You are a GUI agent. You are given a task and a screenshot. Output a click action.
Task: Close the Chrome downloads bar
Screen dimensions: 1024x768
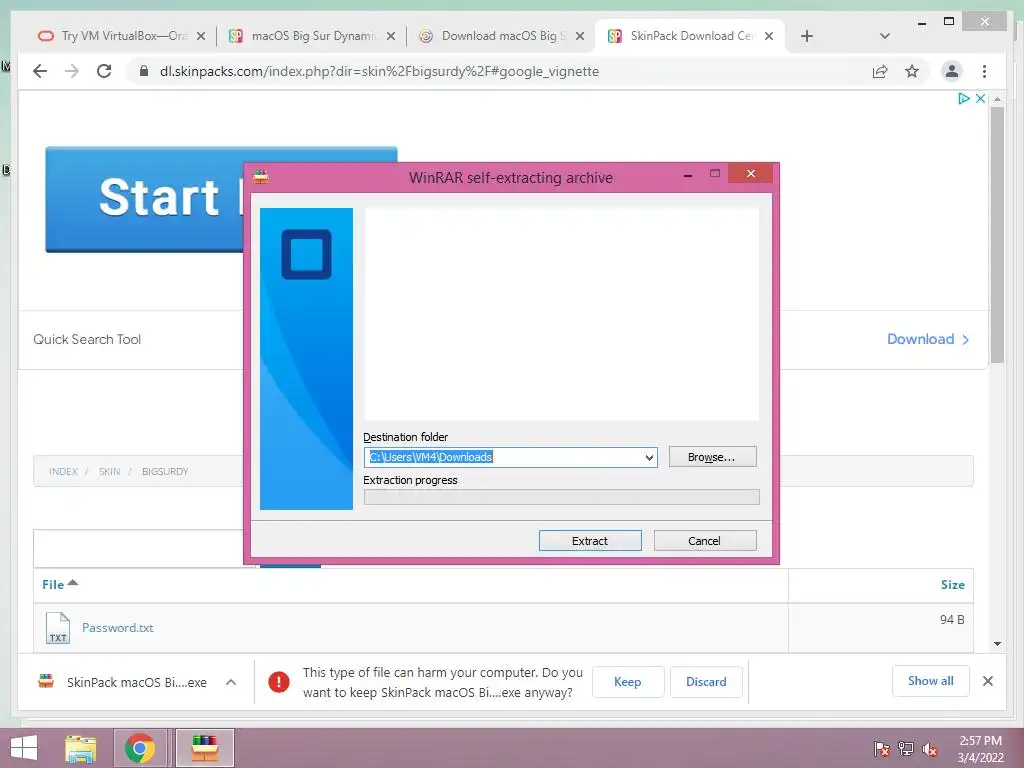(x=988, y=681)
